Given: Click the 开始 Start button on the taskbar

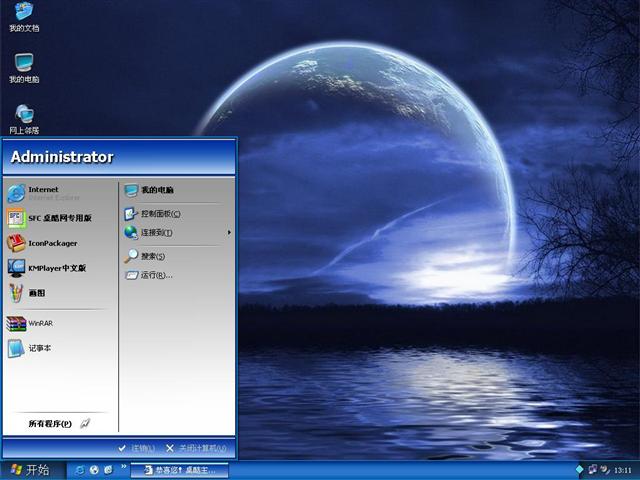Looking at the screenshot, I should [x=30, y=469].
